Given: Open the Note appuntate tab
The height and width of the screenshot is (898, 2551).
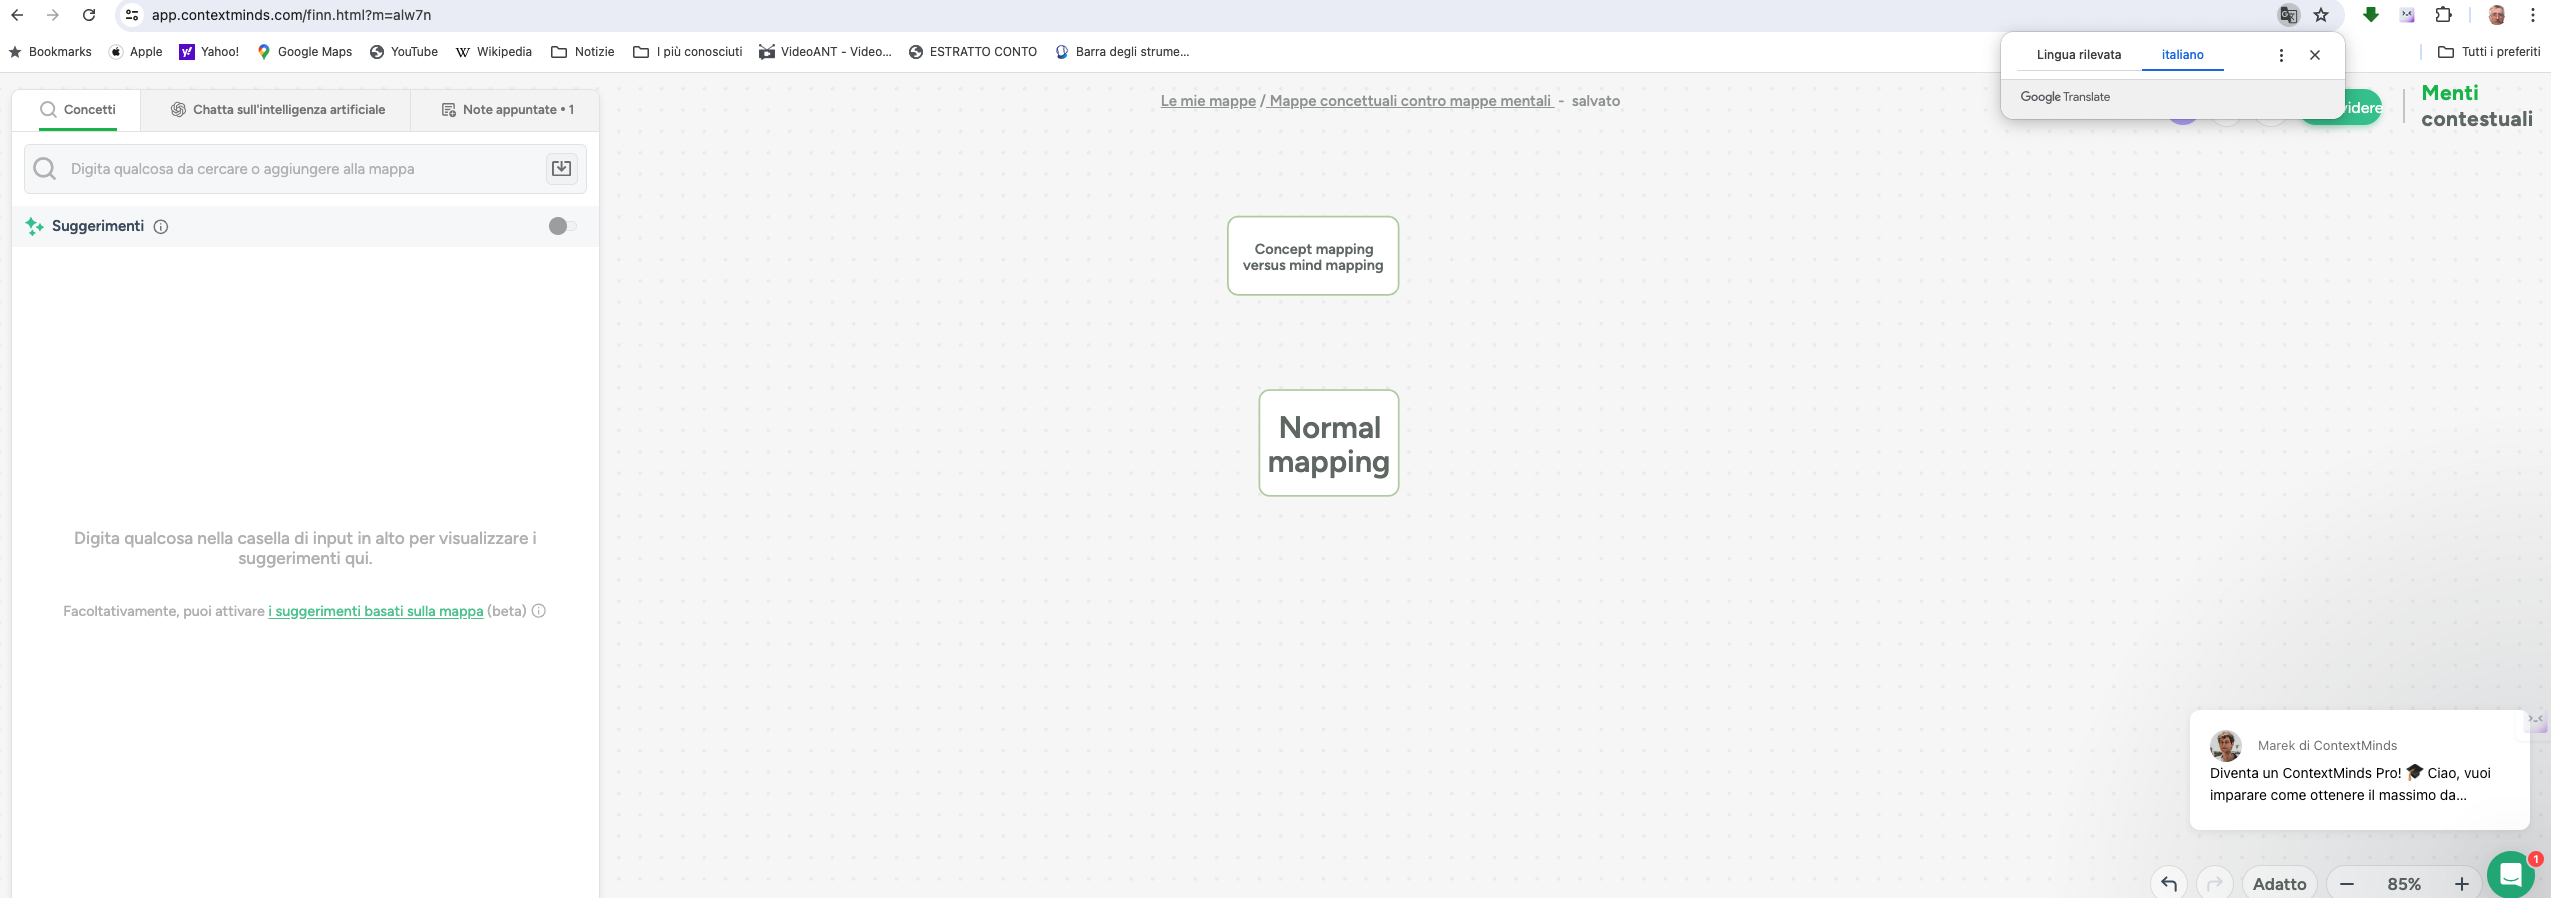Looking at the screenshot, I should tap(507, 110).
